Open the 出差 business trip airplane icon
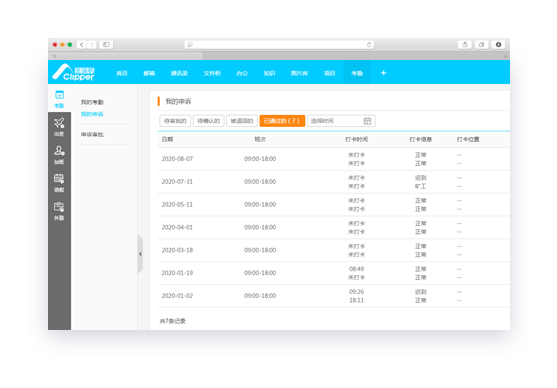 [59, 123]
